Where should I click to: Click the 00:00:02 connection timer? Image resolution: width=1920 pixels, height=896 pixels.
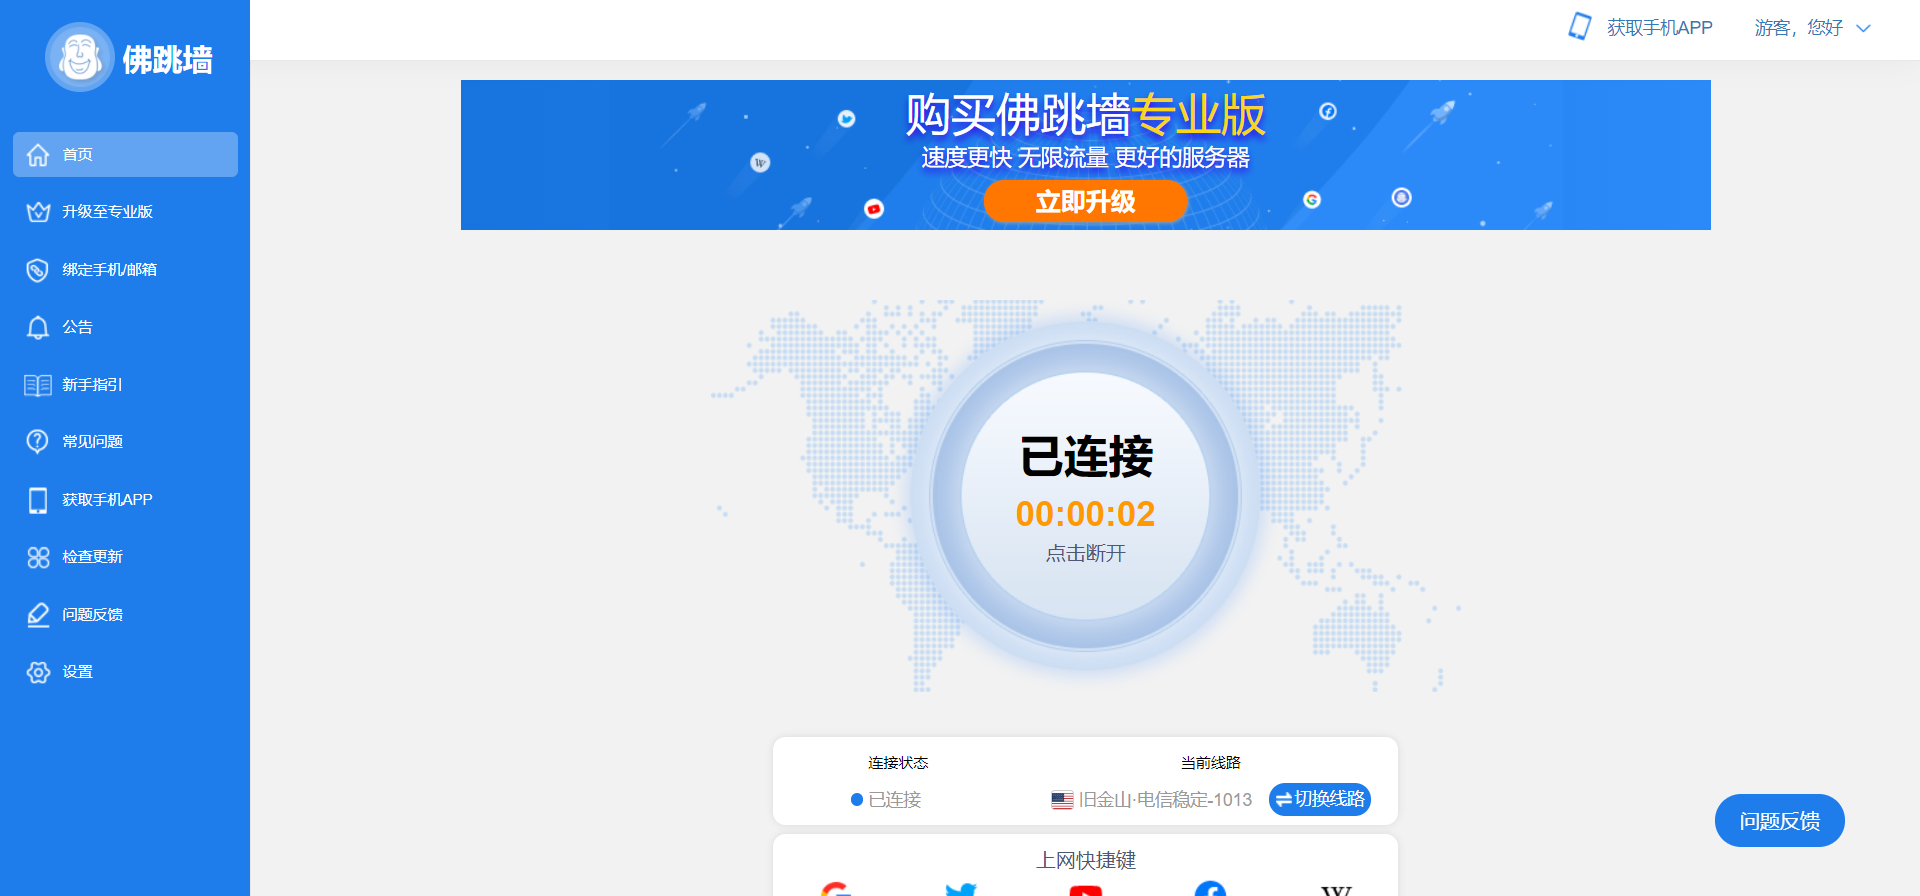1085,514
